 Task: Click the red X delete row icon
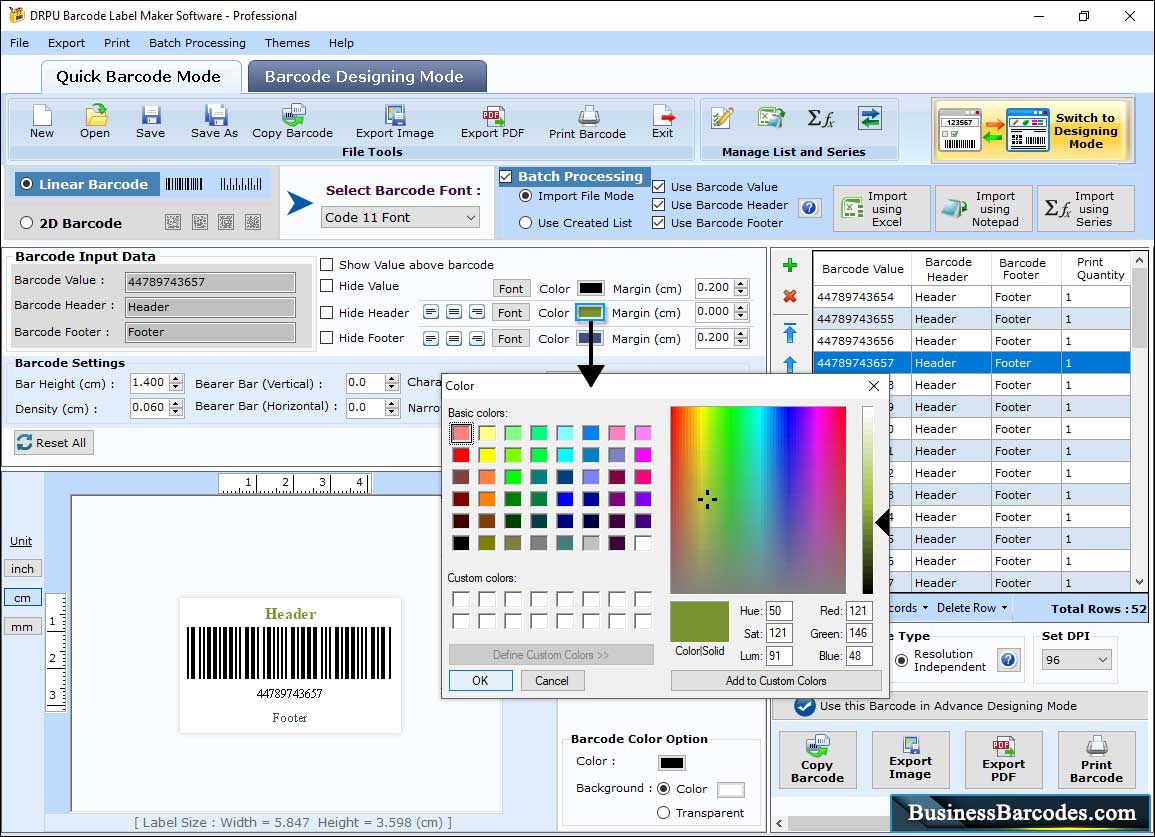pyautogui.click(x=790, y=296)
